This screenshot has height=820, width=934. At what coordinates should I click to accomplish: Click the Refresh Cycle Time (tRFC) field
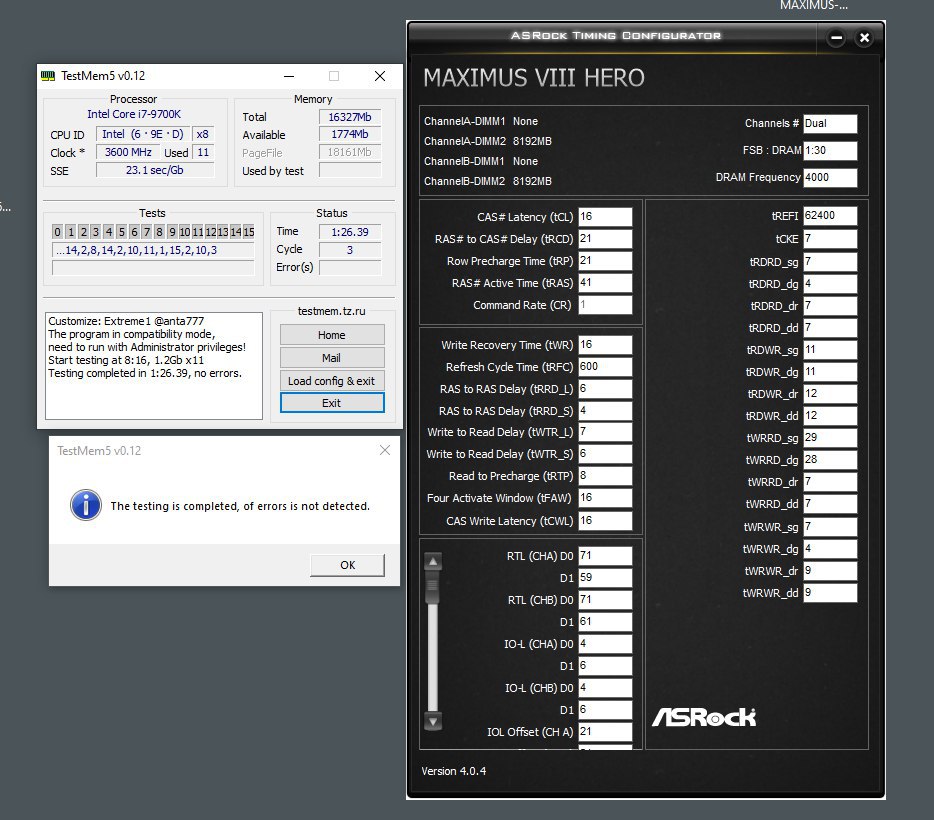pyautogui.click(x=605, y=367)
